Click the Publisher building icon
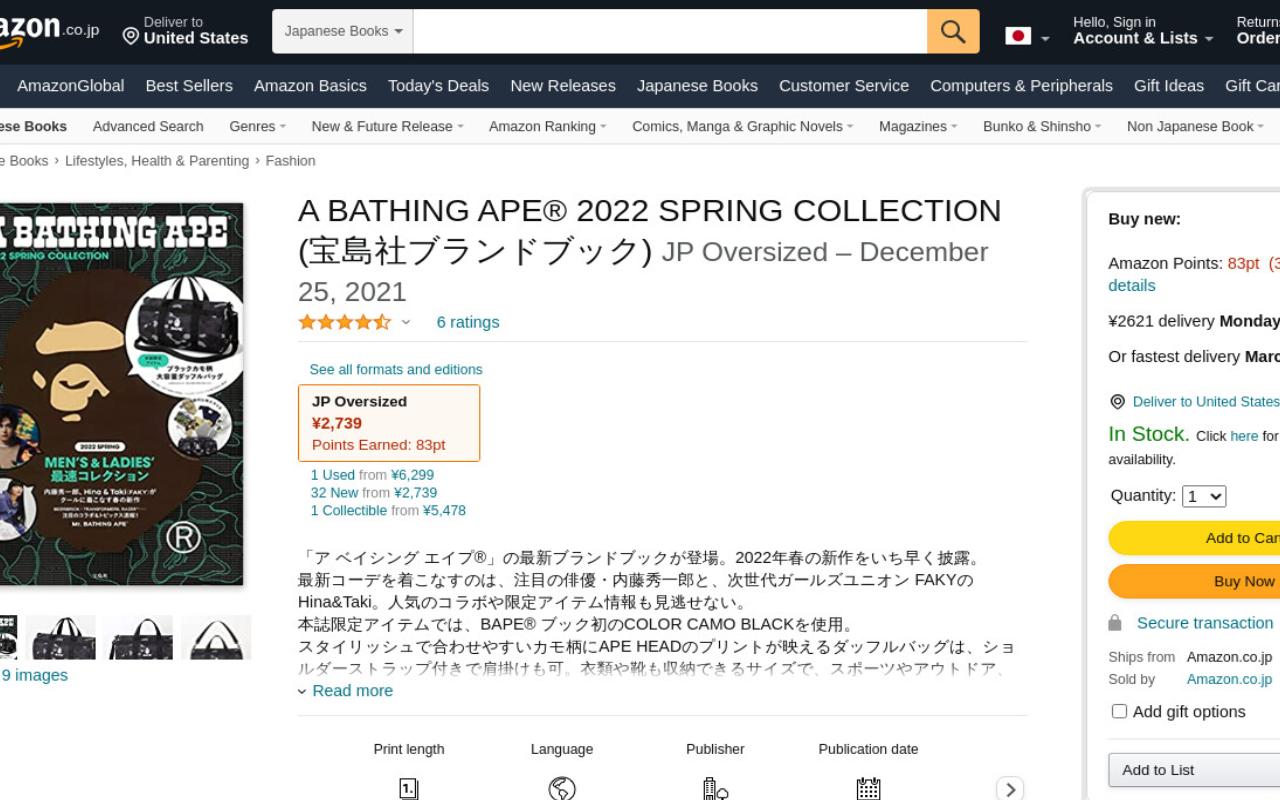This screenshot has width=1280, height=800. pyautogui.click(x=715, y=789)
